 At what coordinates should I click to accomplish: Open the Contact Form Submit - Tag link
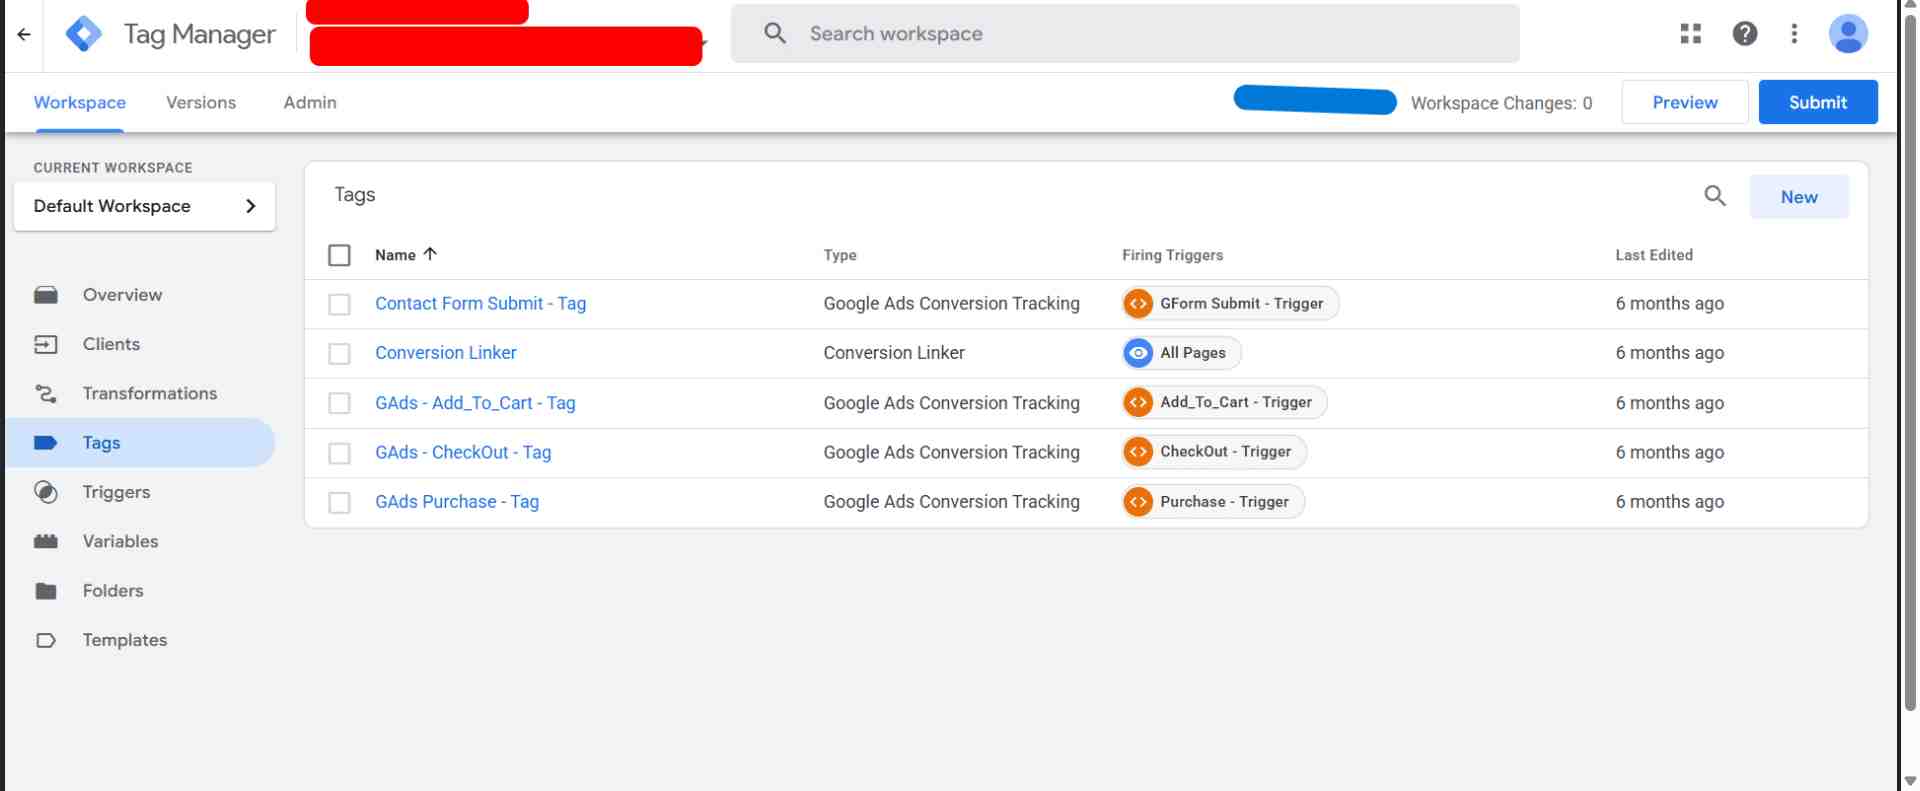tap(480, 304)
